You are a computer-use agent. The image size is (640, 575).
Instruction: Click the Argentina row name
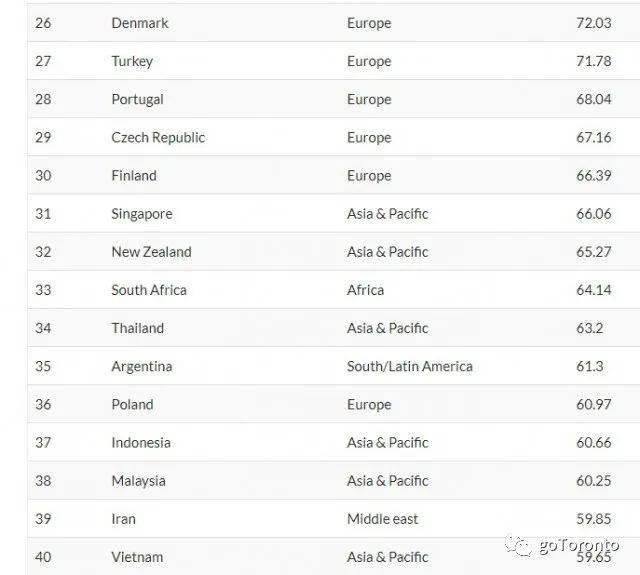[142, 366]
